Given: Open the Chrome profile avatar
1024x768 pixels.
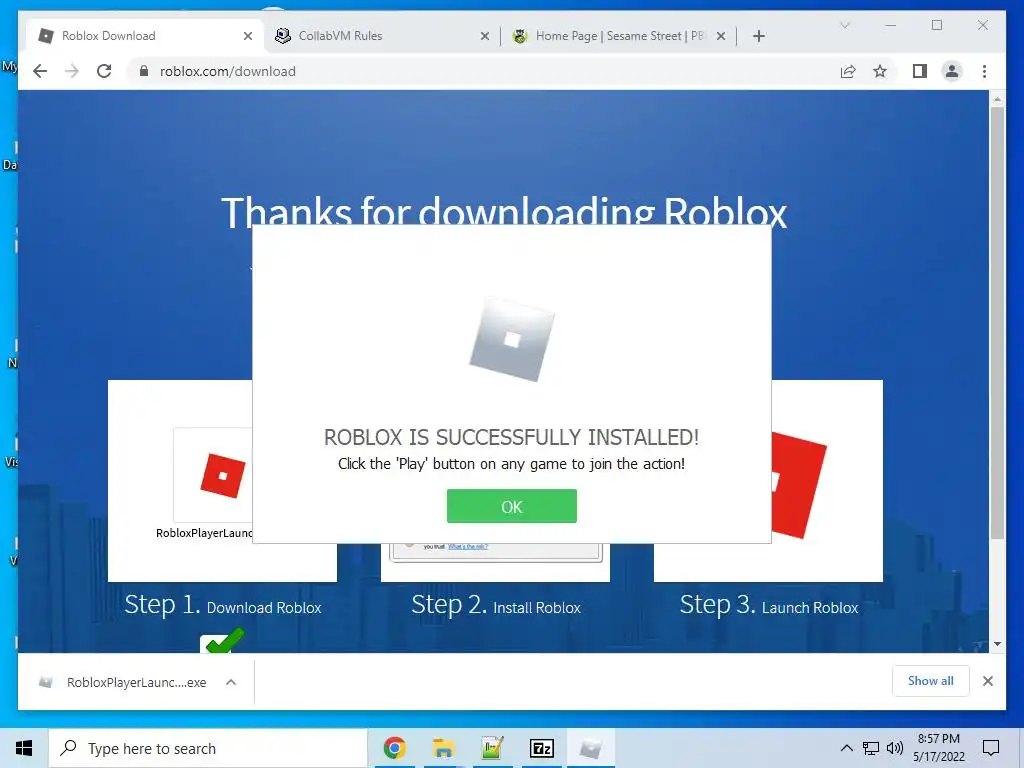Looking at the screenshot, I should pos(952,71).
